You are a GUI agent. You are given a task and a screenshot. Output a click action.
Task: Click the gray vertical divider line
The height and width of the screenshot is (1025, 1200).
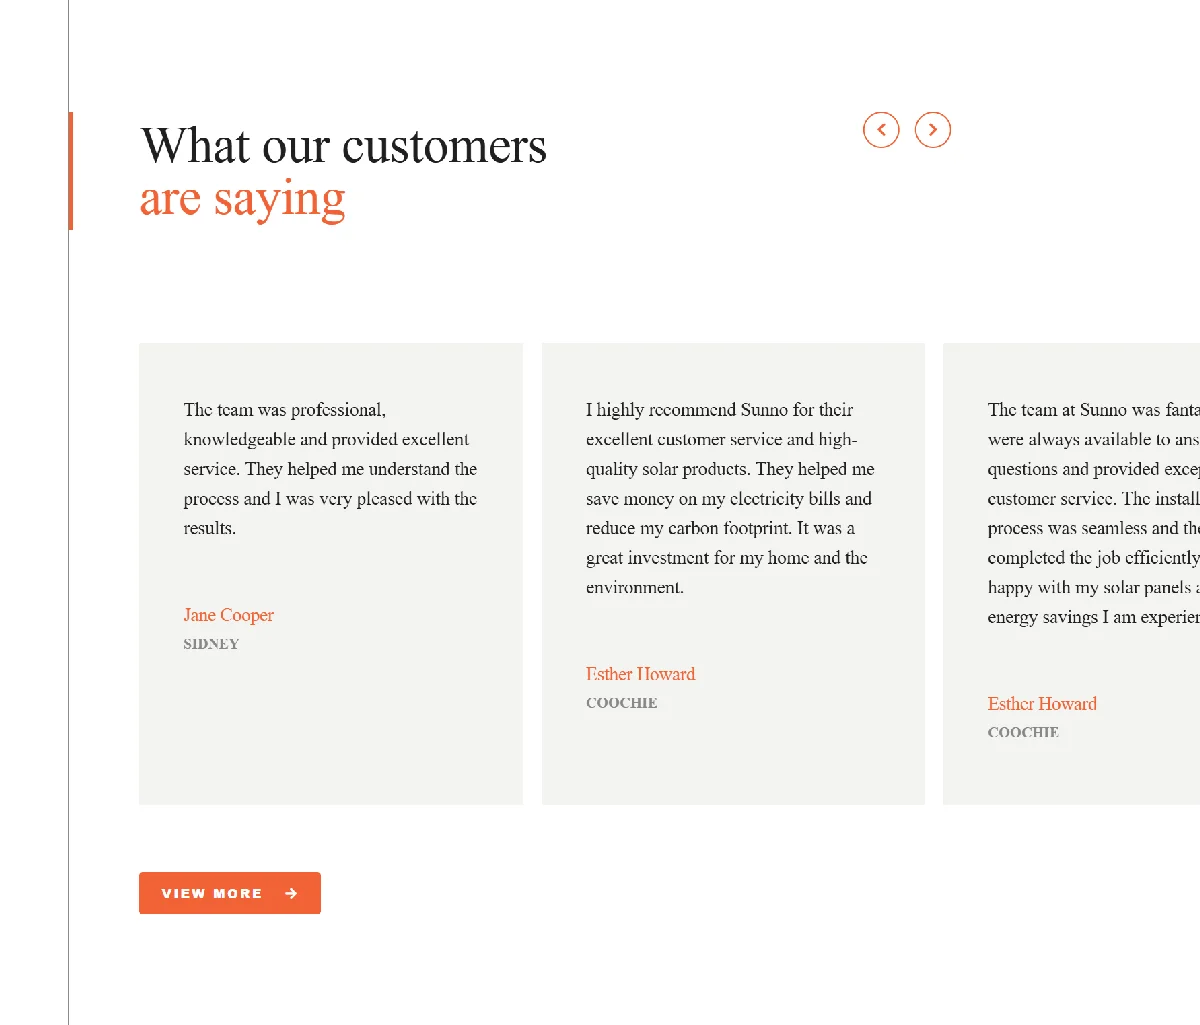[x=69, y=600]
